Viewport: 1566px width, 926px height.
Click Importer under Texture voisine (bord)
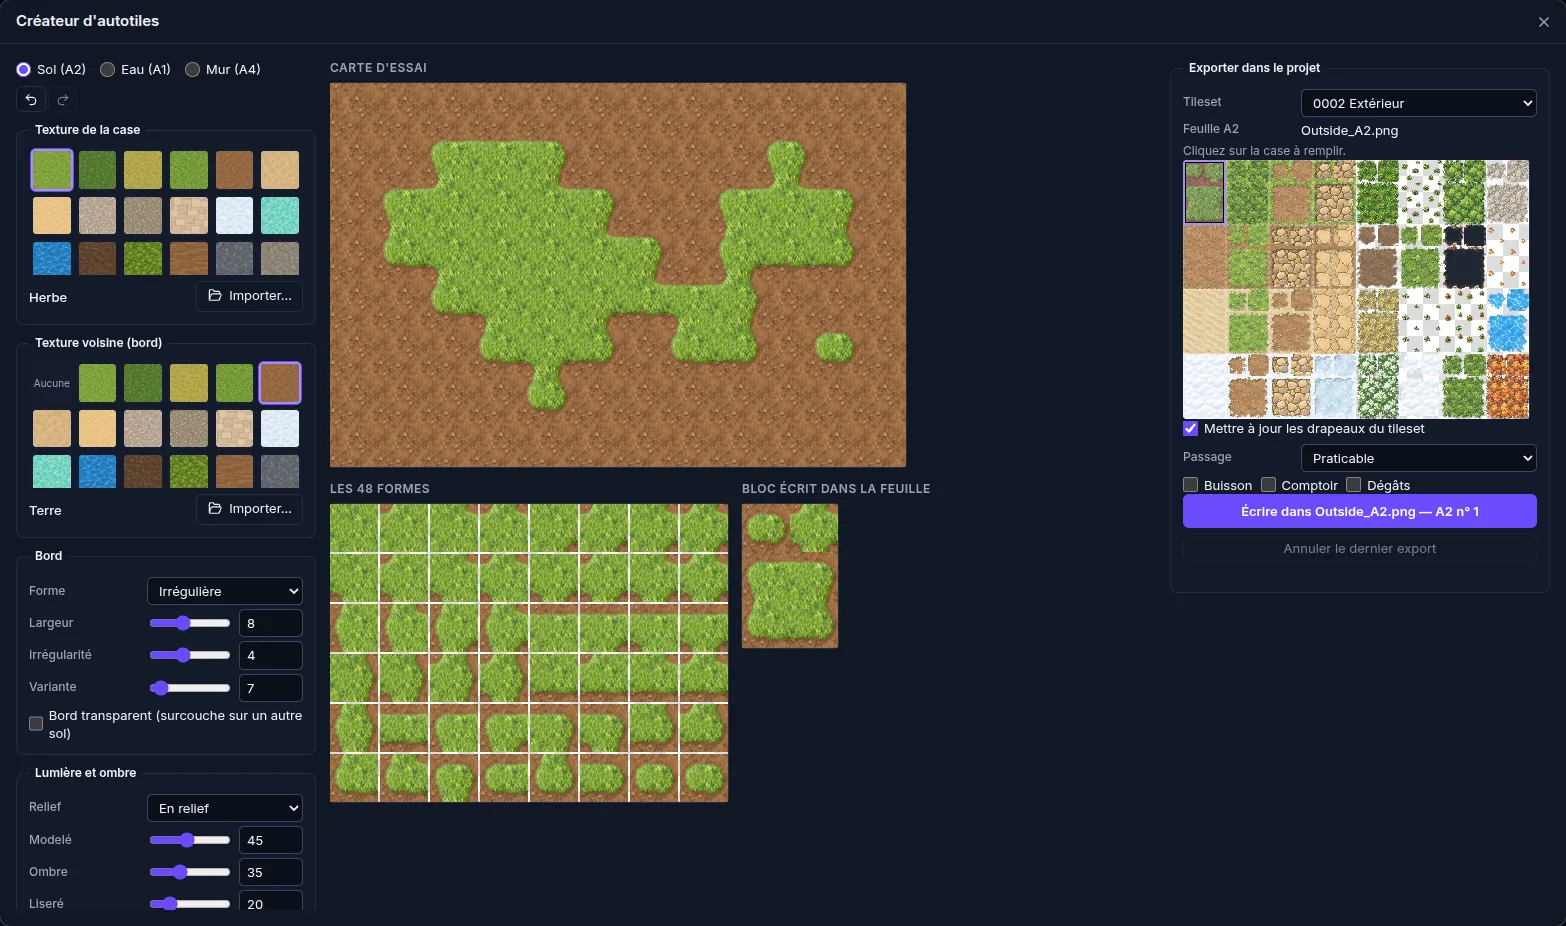click(250, 509)
